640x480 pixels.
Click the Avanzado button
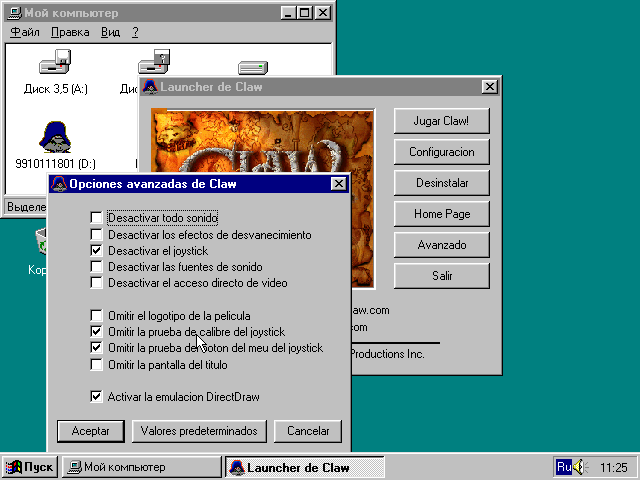(x=442, y=245)
